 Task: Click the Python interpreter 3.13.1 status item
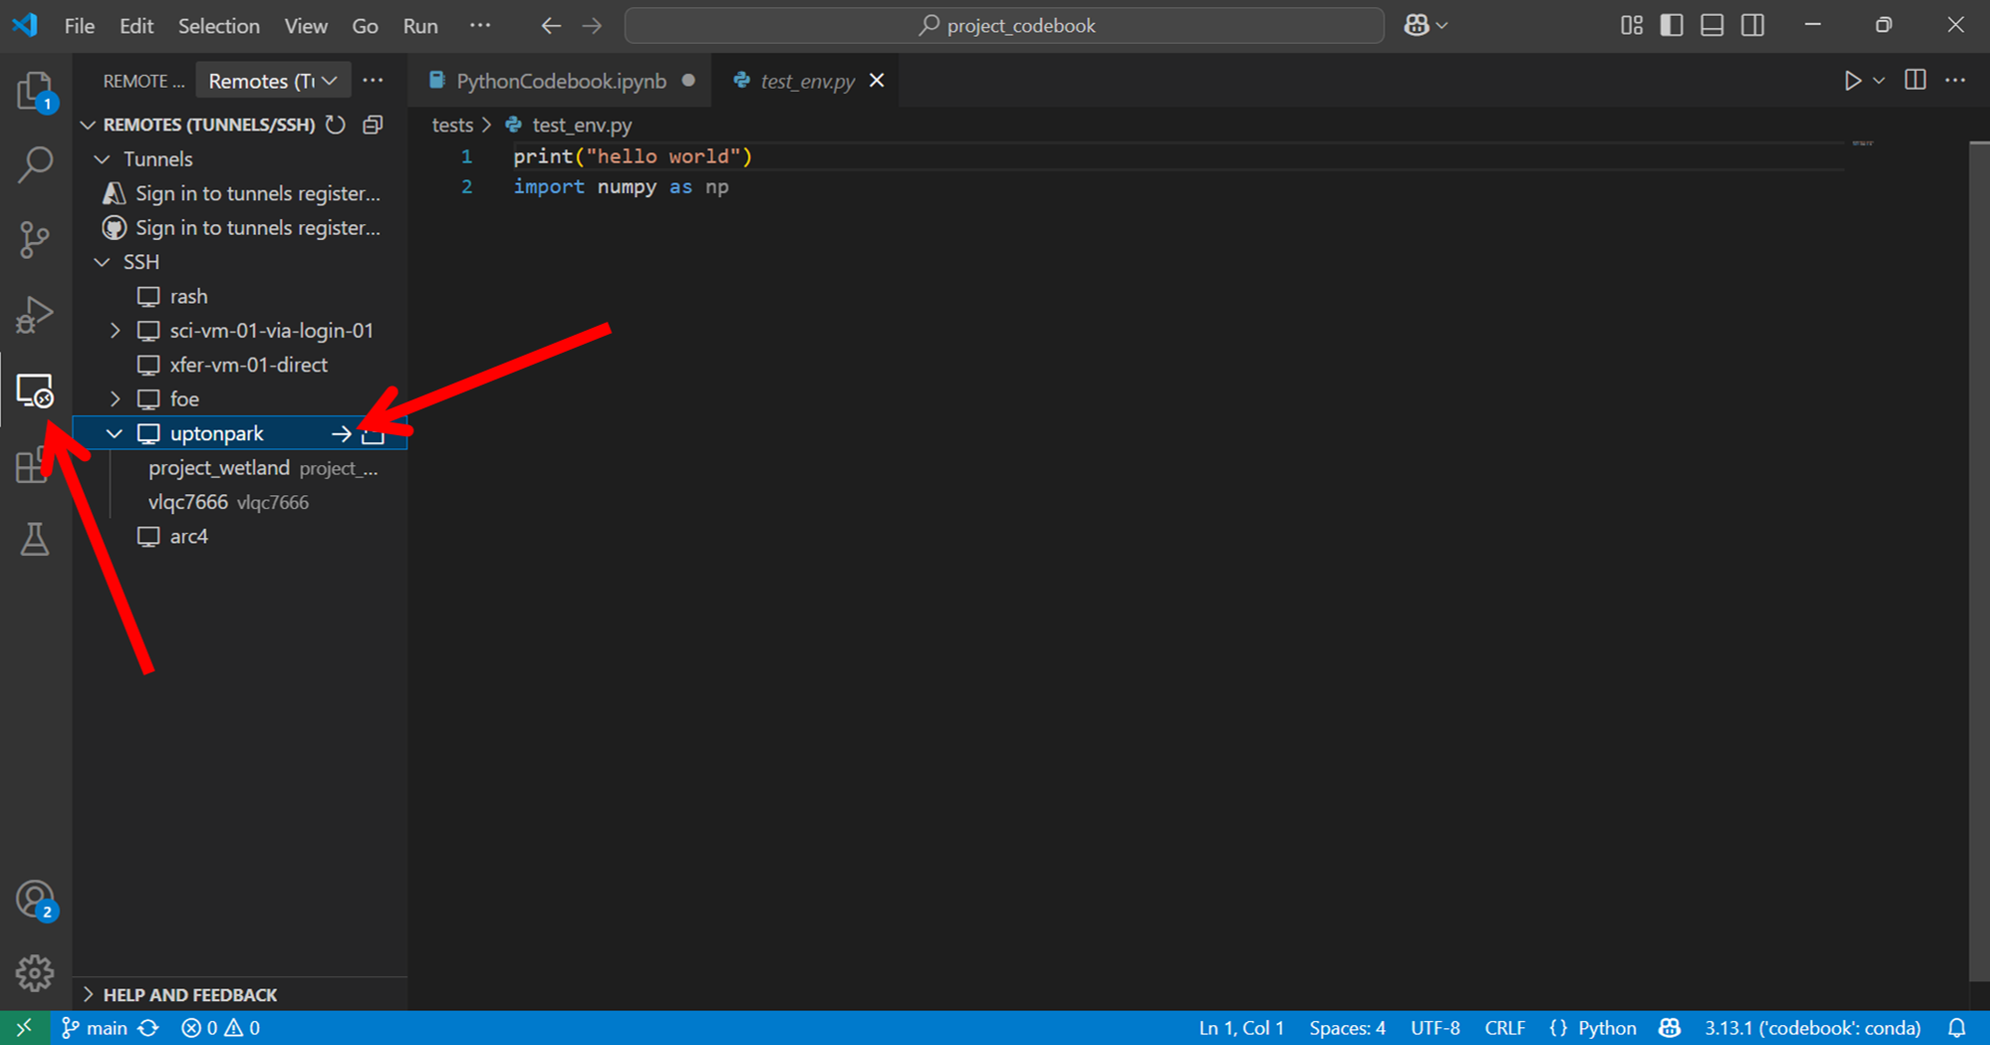click(1812, 1028)
